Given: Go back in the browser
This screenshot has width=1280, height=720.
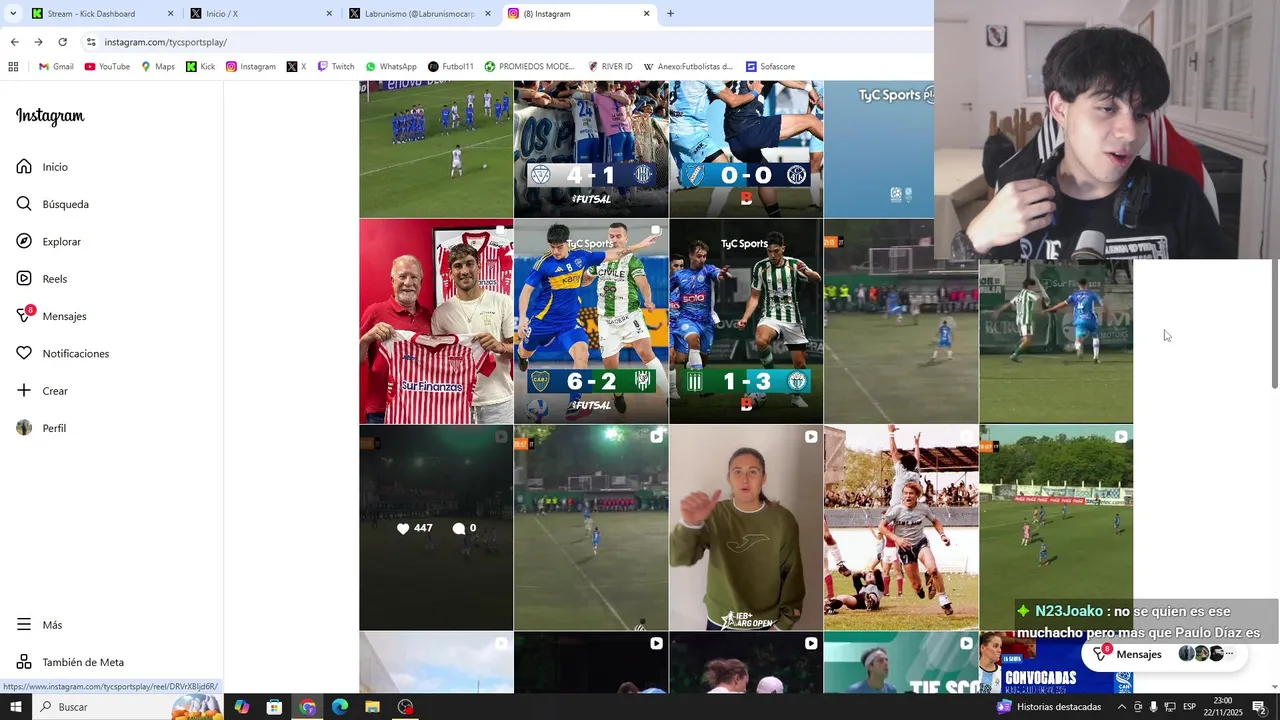Looking at the screenshot, I should click(x=14, y=42).
